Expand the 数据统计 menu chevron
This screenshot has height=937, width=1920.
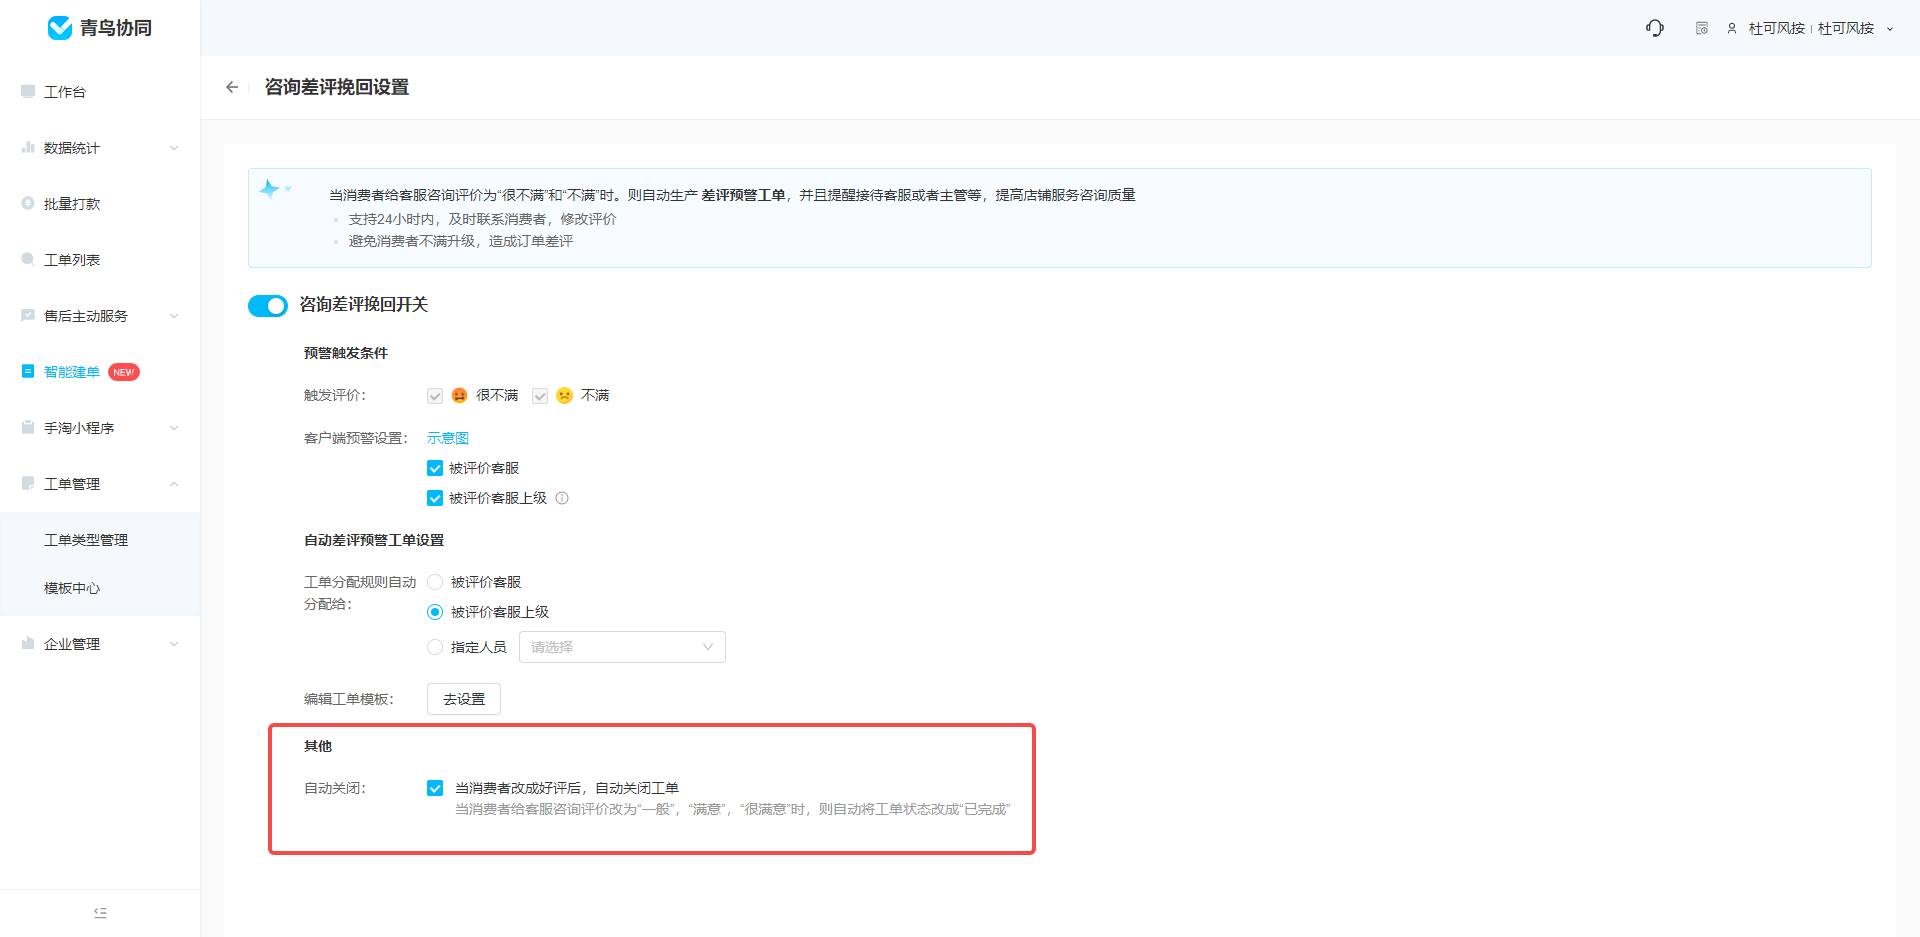[x=174, y=148]
